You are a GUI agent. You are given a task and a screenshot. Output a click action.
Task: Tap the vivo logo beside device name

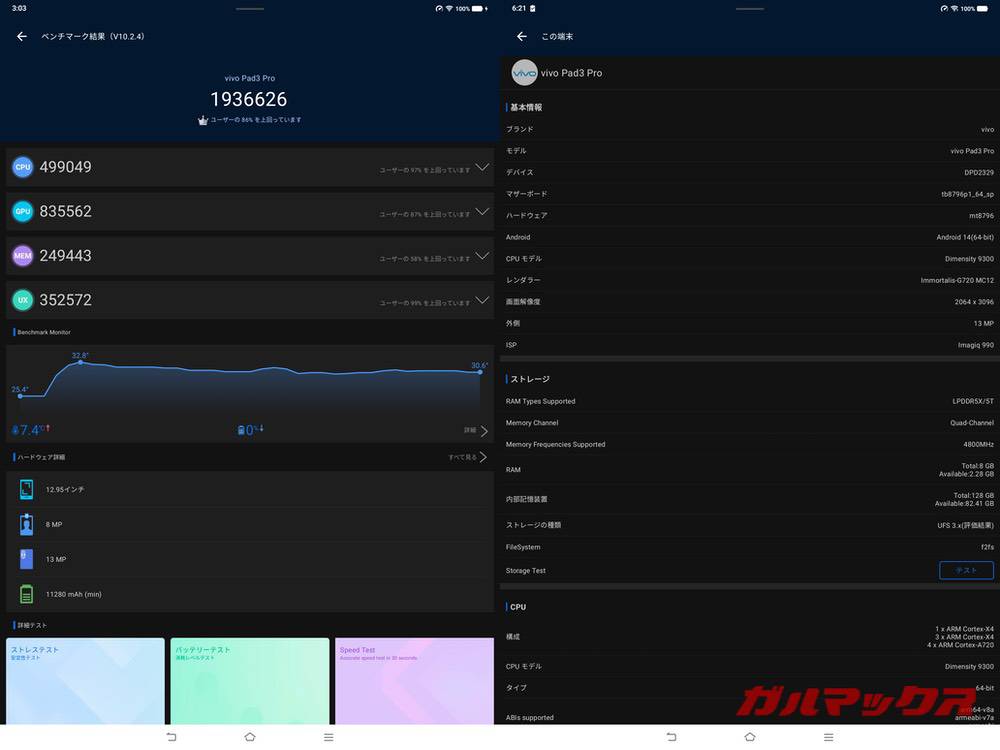click(524, 71)
